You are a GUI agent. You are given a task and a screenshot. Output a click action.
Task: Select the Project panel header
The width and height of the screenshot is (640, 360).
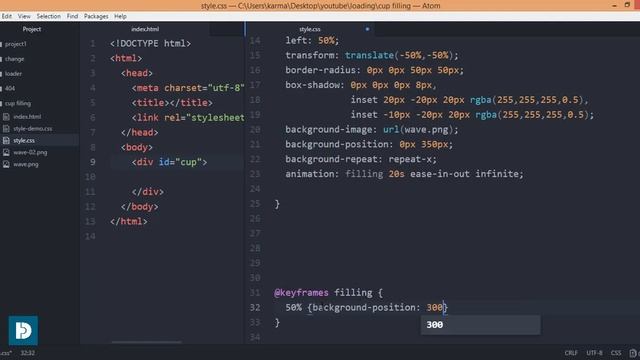point(32,29)
